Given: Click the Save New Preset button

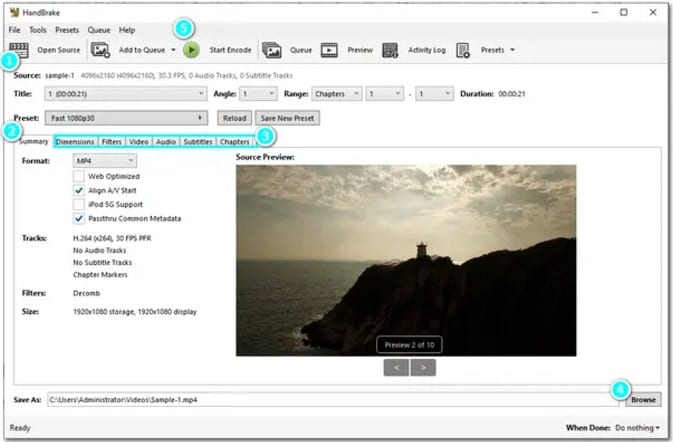Looking at the screenshot, I should [287, 118].
